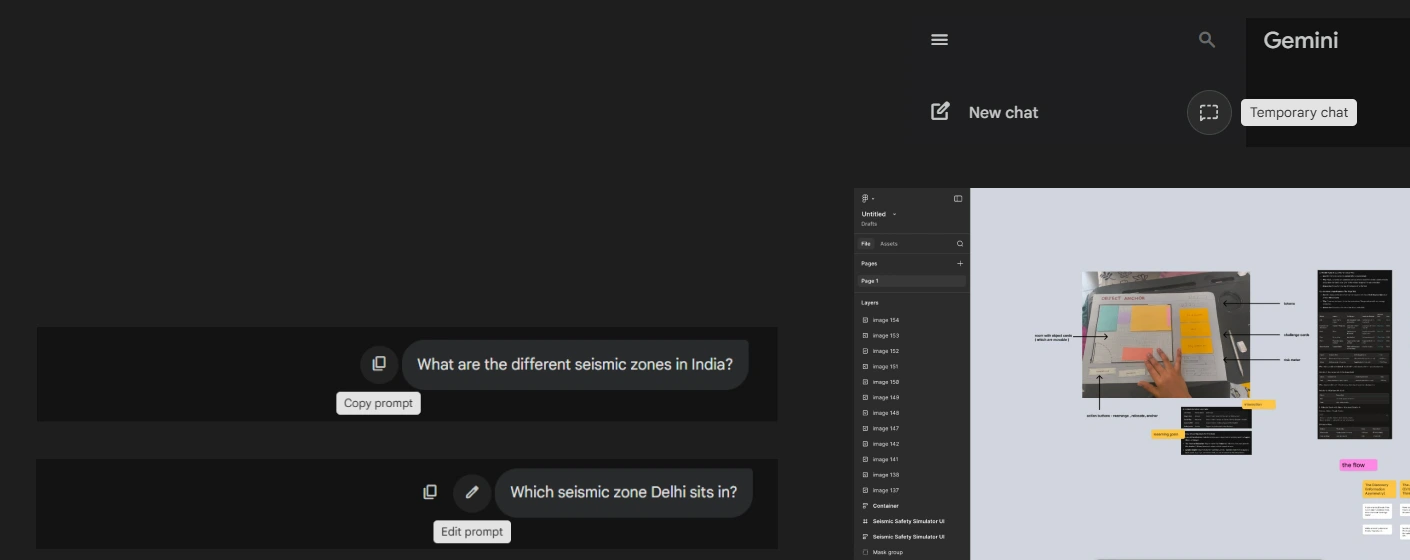Edit the Delhi seismic zone prompt
The height and width of the screenshot is (560, 1410).
click(x=472, y=492)
